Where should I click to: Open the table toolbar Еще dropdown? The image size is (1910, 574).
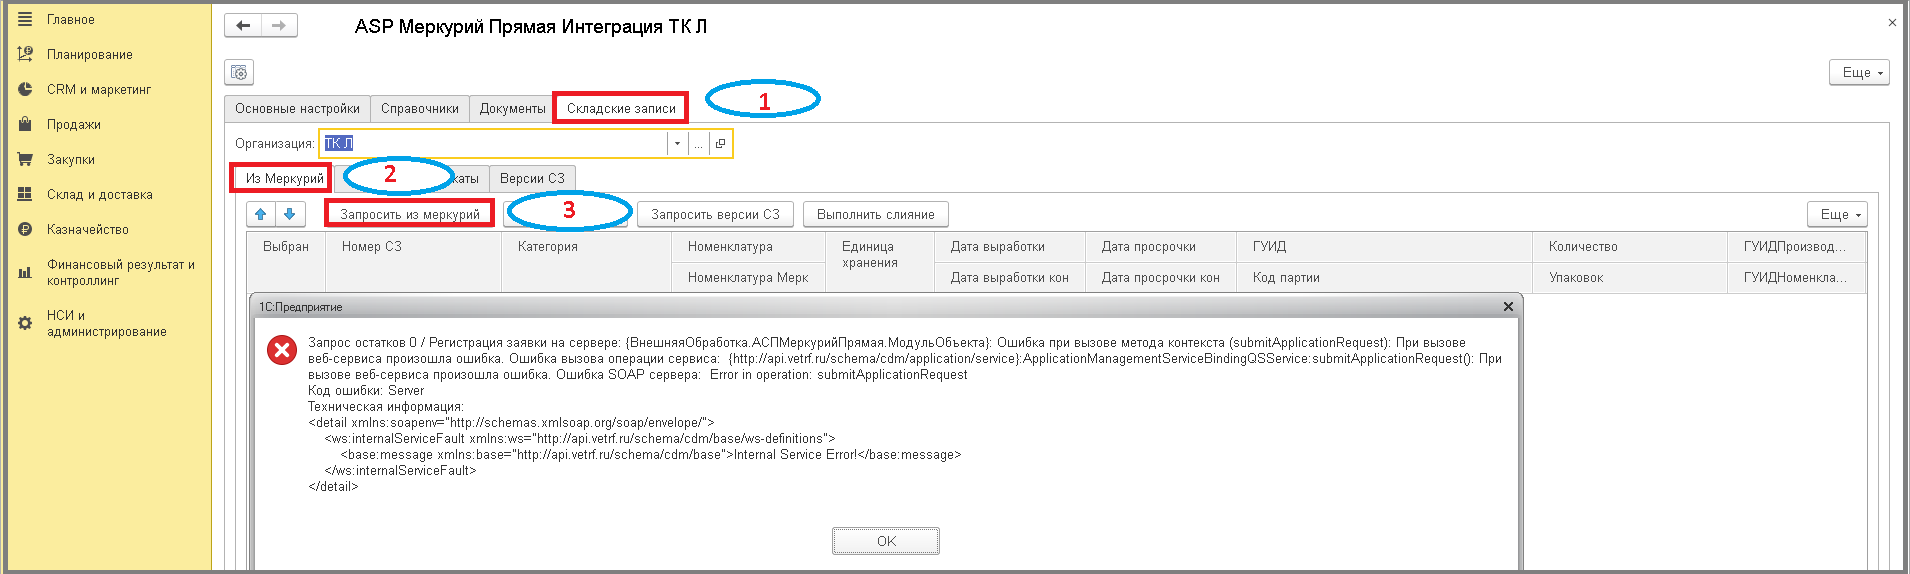pyautogui.click(x=1837, y=214)
